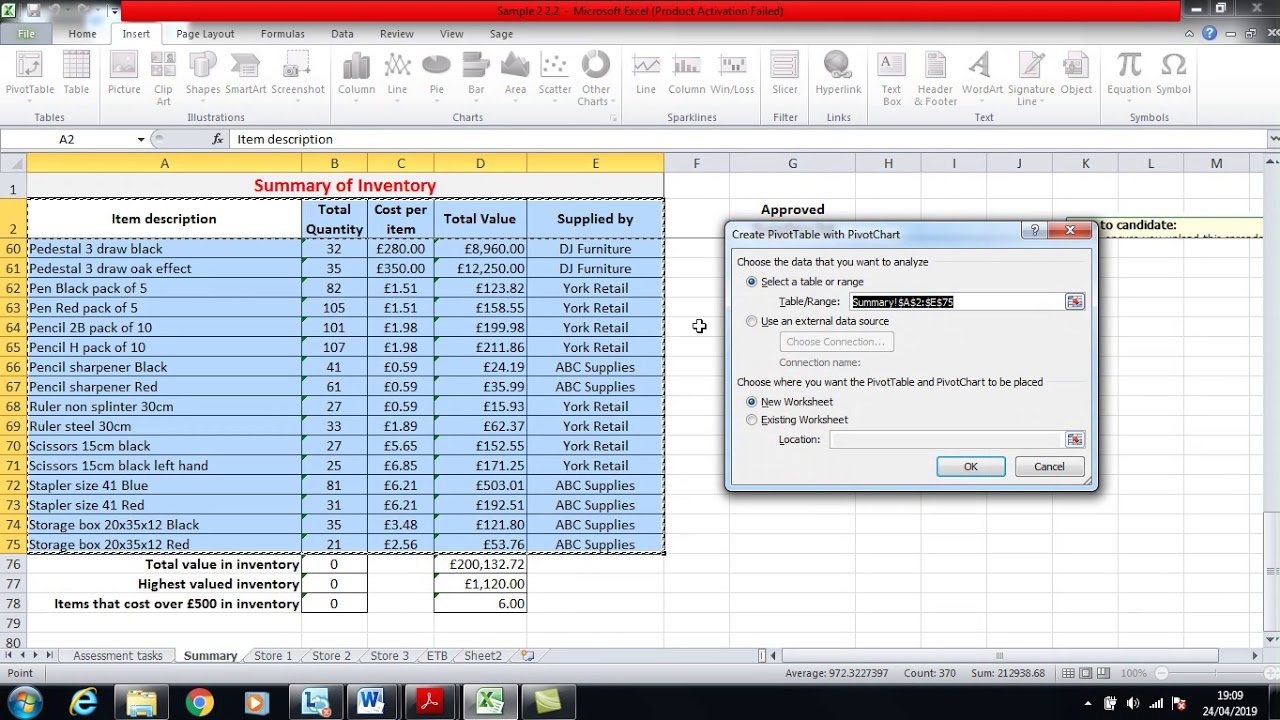This screenshot has width=1280, height=720.
Task: Switch to the Page Layout tab
Action: tap(205, 34)
